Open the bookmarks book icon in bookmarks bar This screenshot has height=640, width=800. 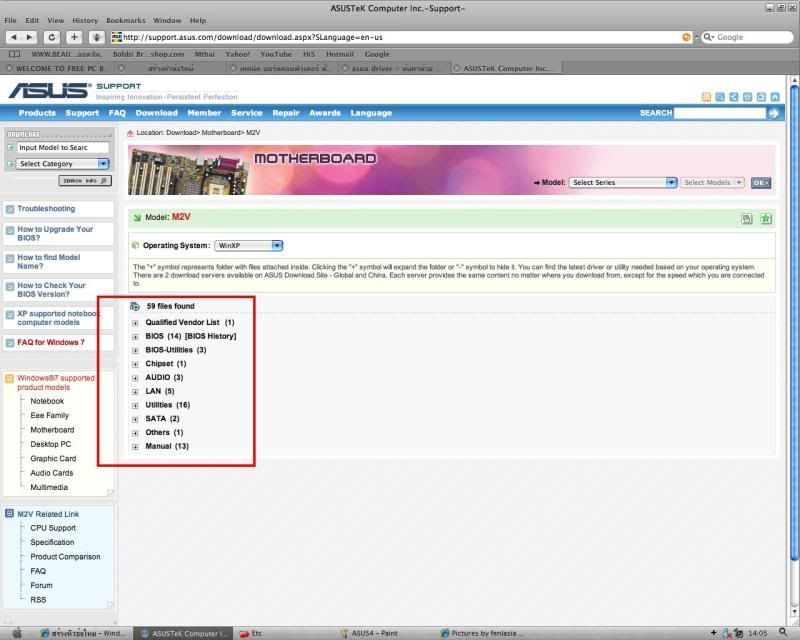15,54
